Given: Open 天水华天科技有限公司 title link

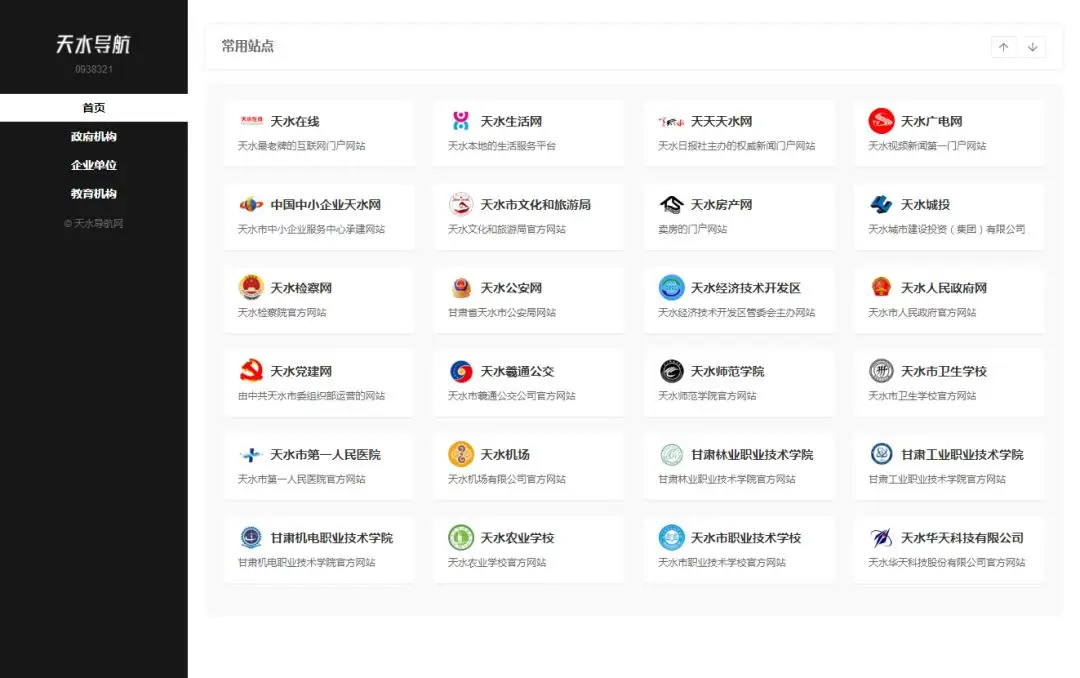Looking at the screenshot, I should tap(962, 538).
